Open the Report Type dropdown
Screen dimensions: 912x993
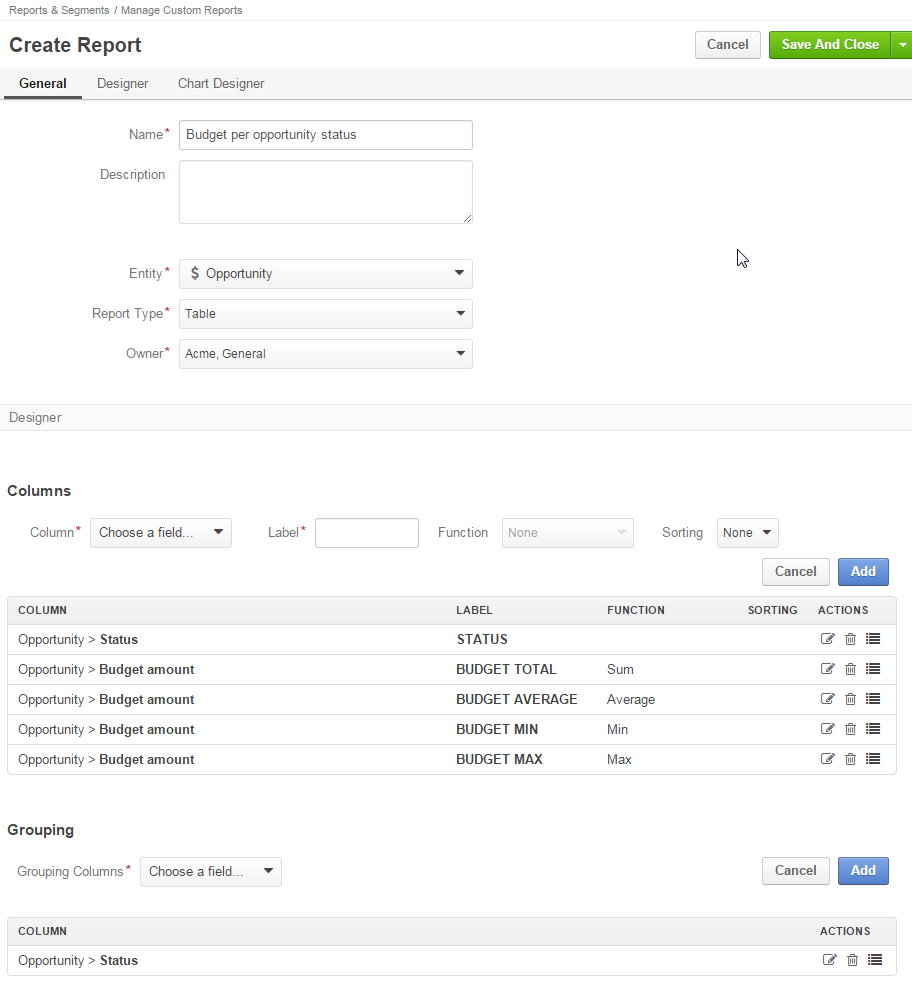[326, 313]
